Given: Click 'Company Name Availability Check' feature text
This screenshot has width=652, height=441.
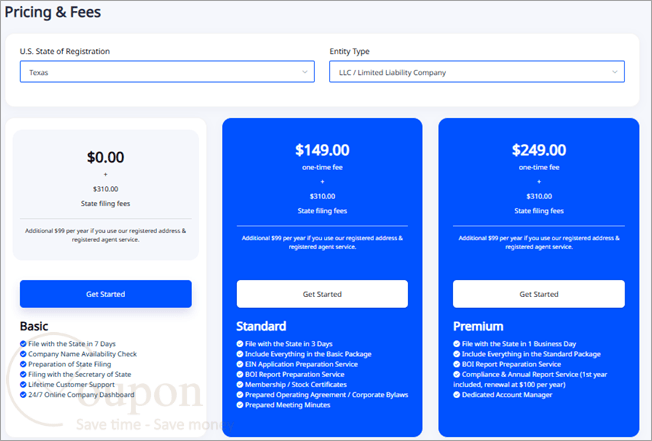Looking at the screenshot, I should [82, 354].
